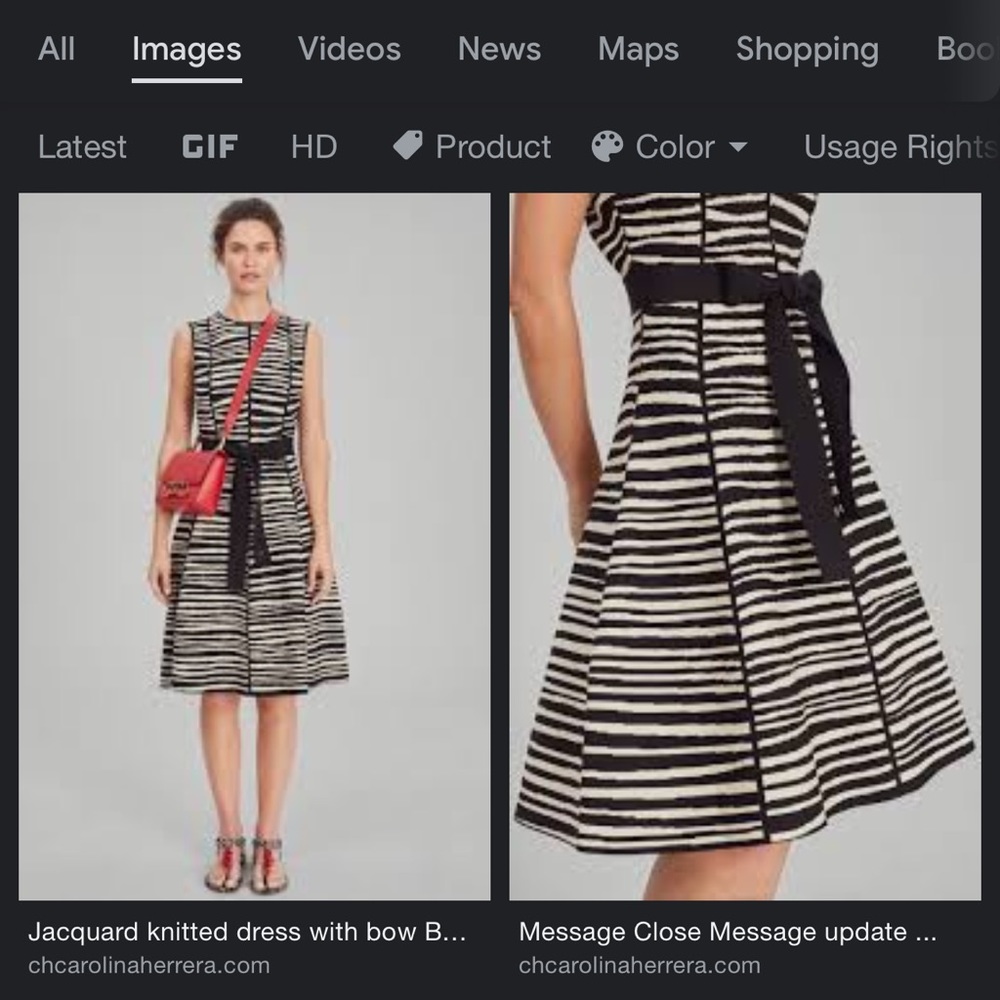Visit chcarolinaherrera.com under Message Close result
Viewport: 1000px width, 1000px height.
(639, 965)
